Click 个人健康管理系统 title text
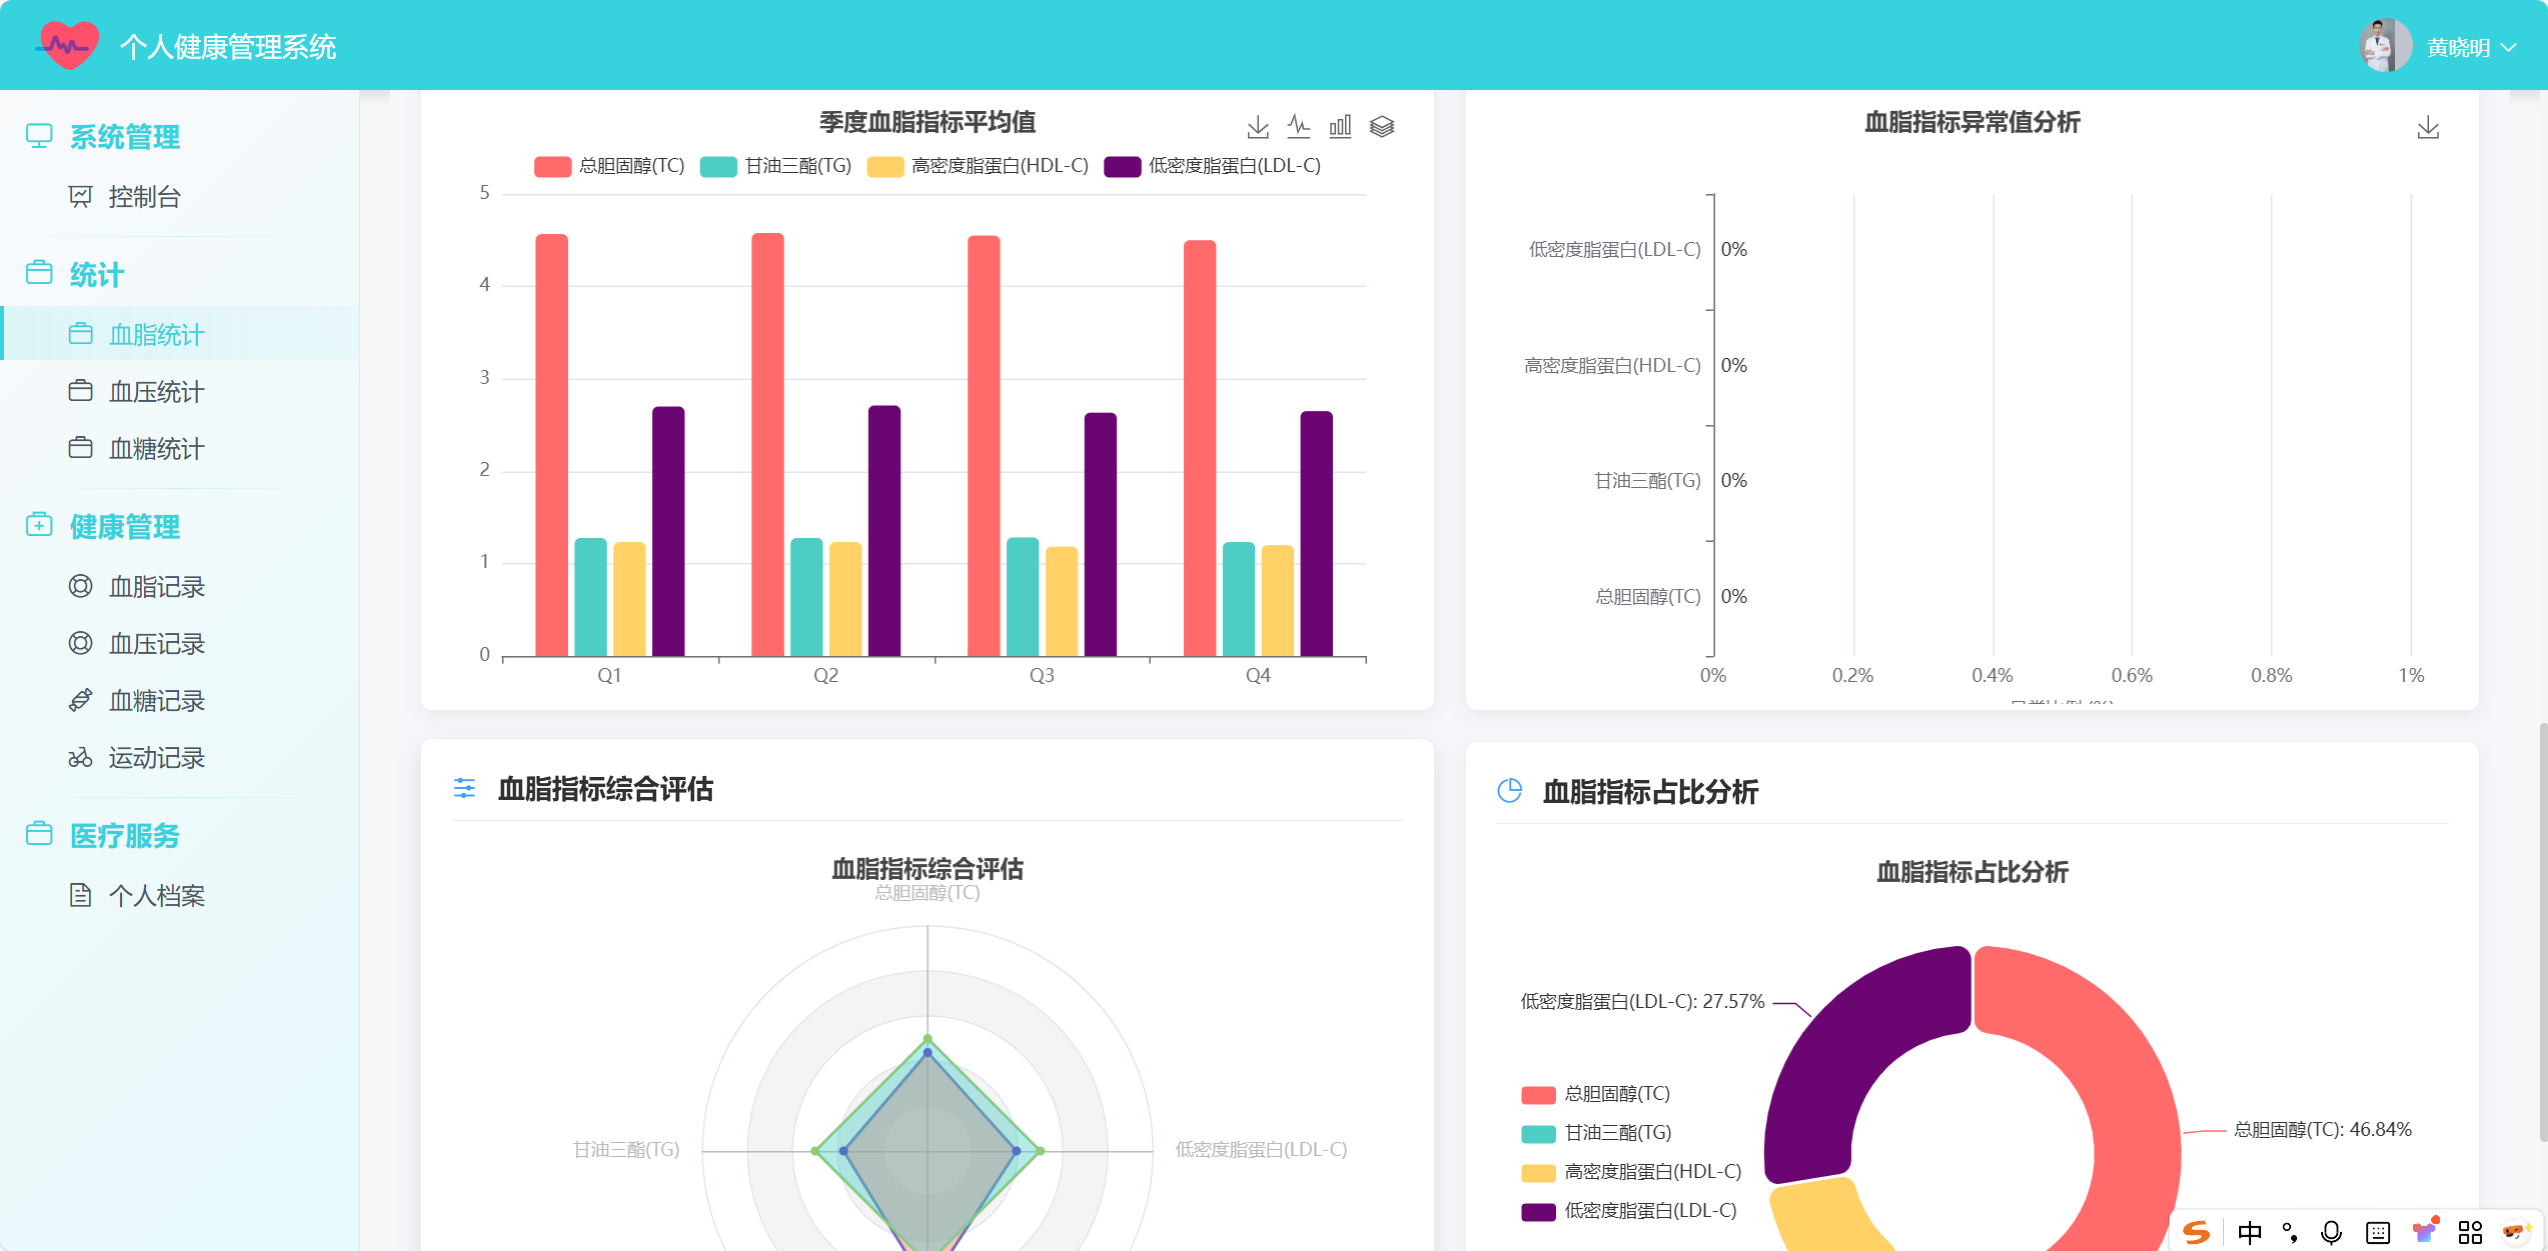 click(228, 47)
